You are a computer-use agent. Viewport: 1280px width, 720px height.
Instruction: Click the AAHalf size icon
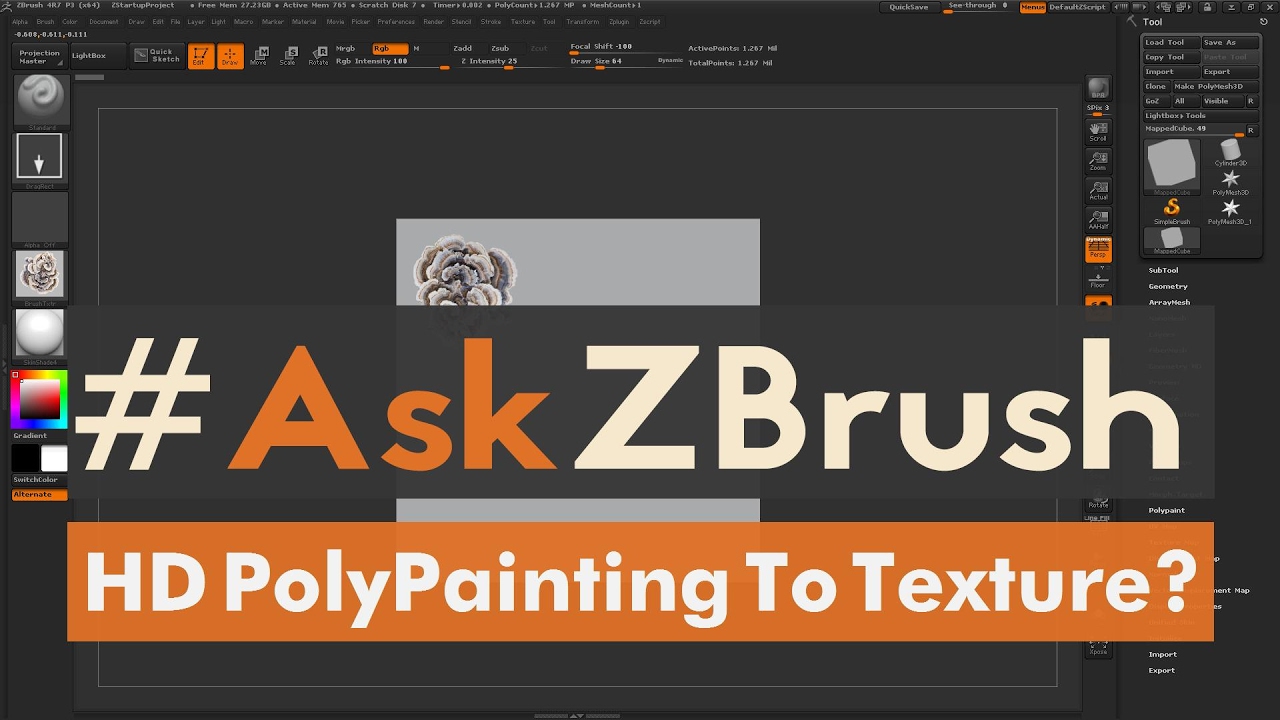click(1099, 219)
